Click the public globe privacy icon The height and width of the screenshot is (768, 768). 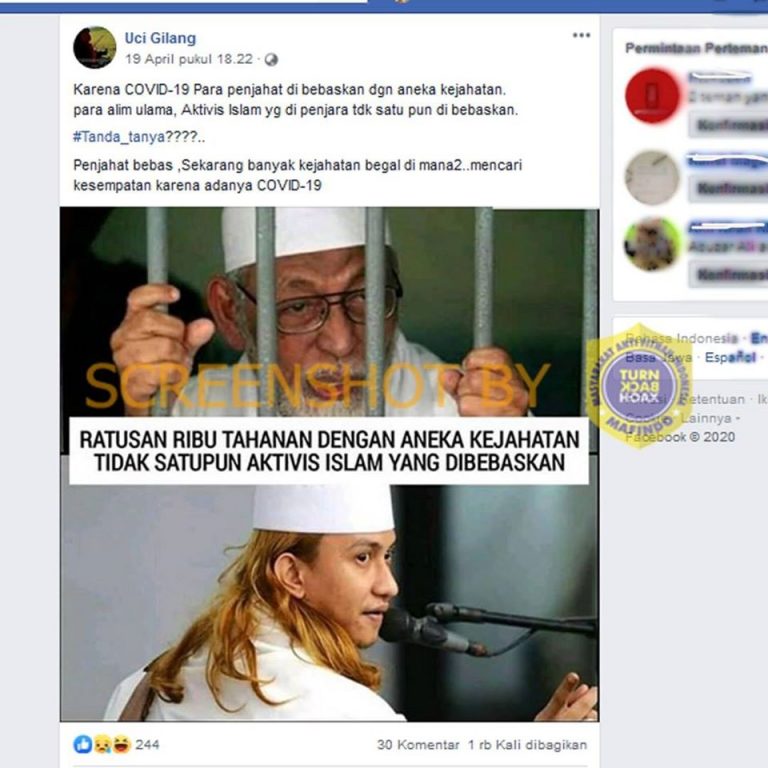(271, 60)
